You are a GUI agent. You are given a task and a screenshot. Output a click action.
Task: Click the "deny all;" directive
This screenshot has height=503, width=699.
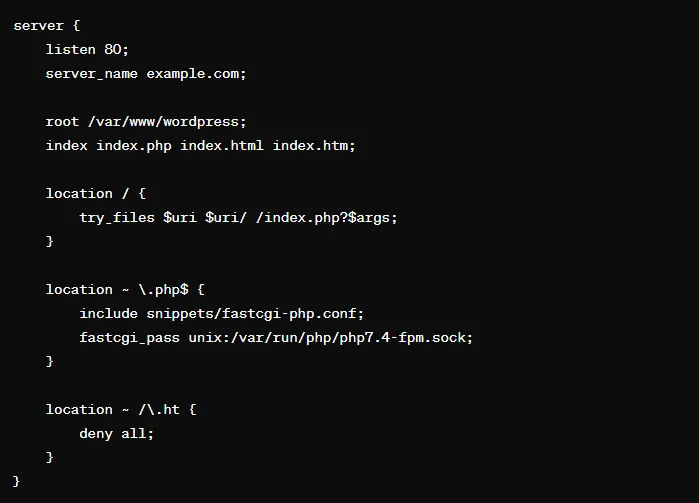[117, 433]
